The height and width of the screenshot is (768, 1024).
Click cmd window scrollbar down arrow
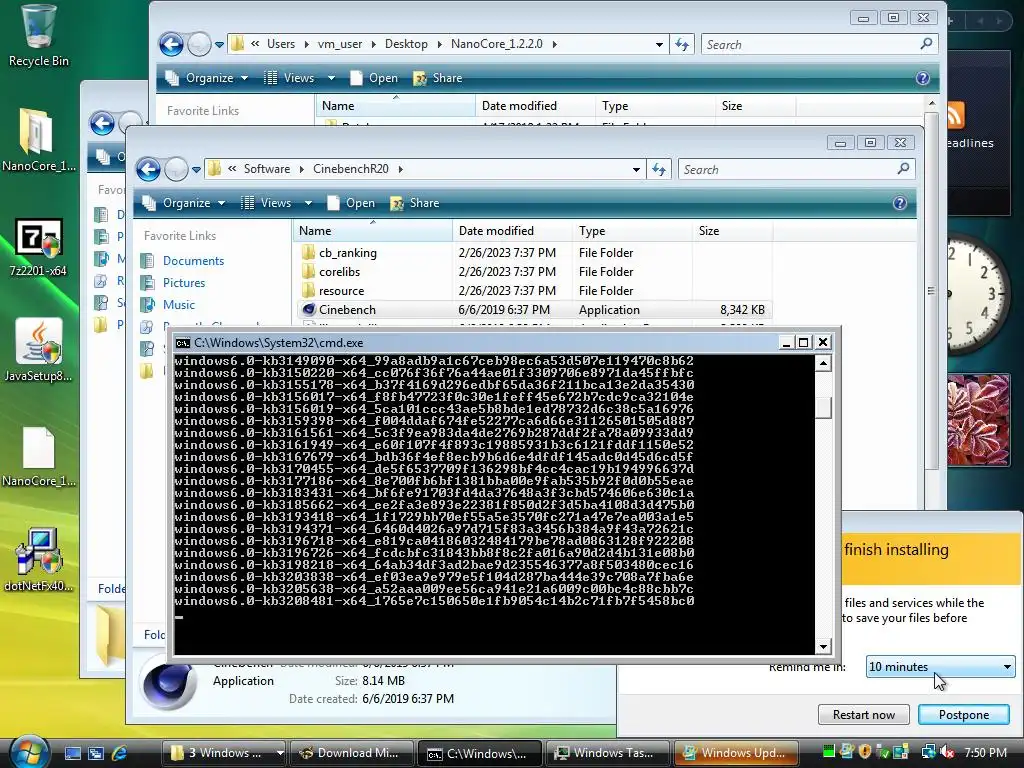coord(823,646)
